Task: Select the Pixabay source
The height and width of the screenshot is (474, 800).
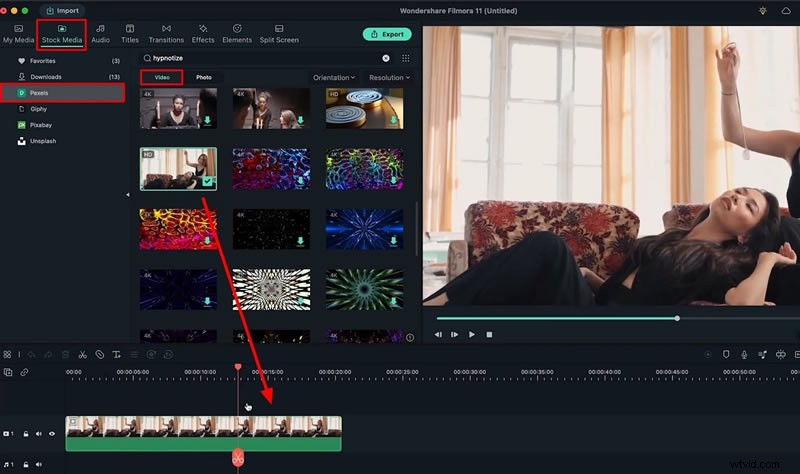Action: 41,124
